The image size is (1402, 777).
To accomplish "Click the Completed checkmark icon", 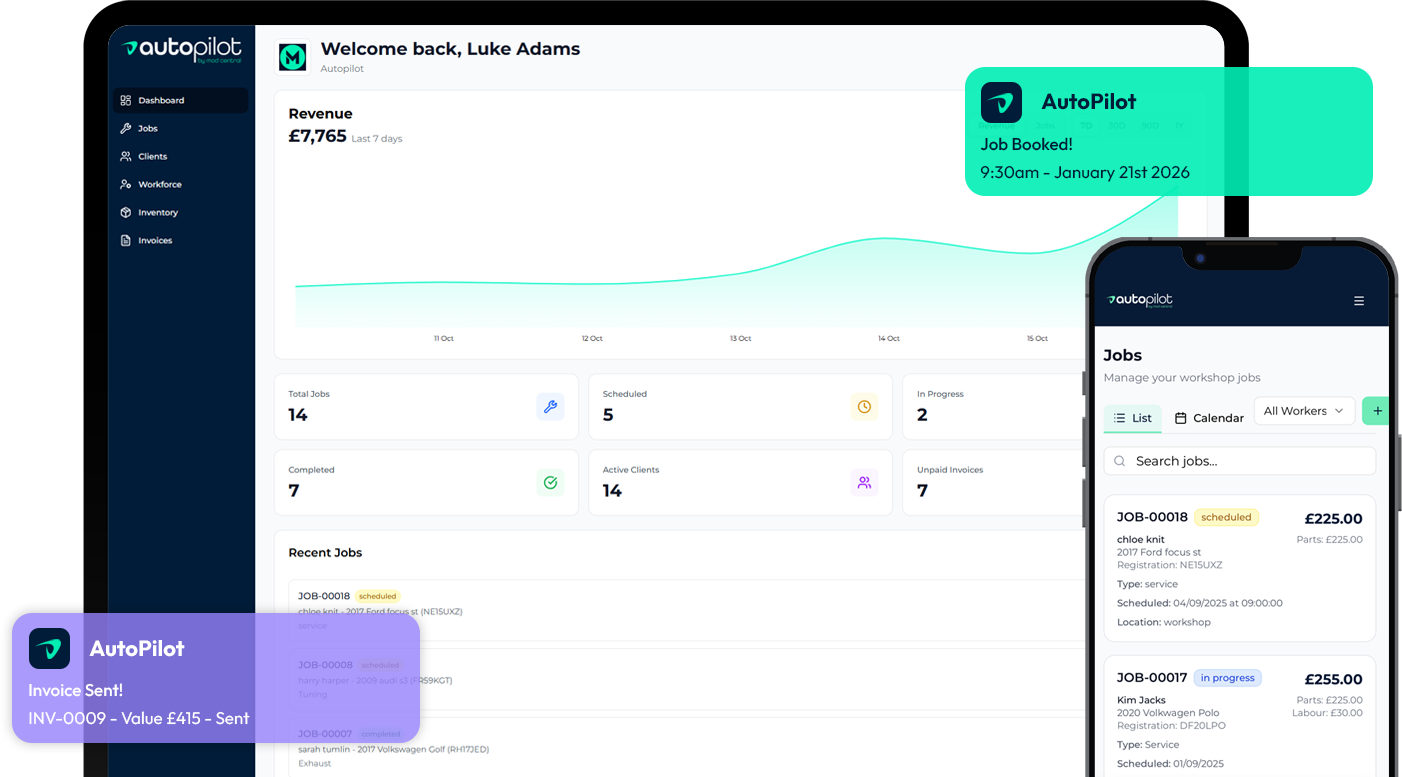I will tap(550, 483).
